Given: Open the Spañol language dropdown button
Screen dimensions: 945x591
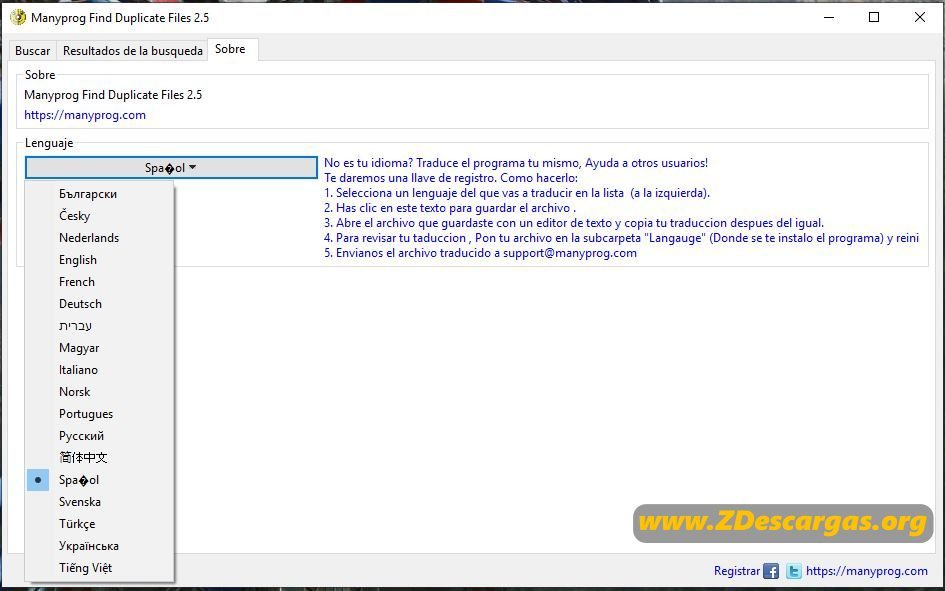Looking at the screenshot, I should tap(171, 167).
